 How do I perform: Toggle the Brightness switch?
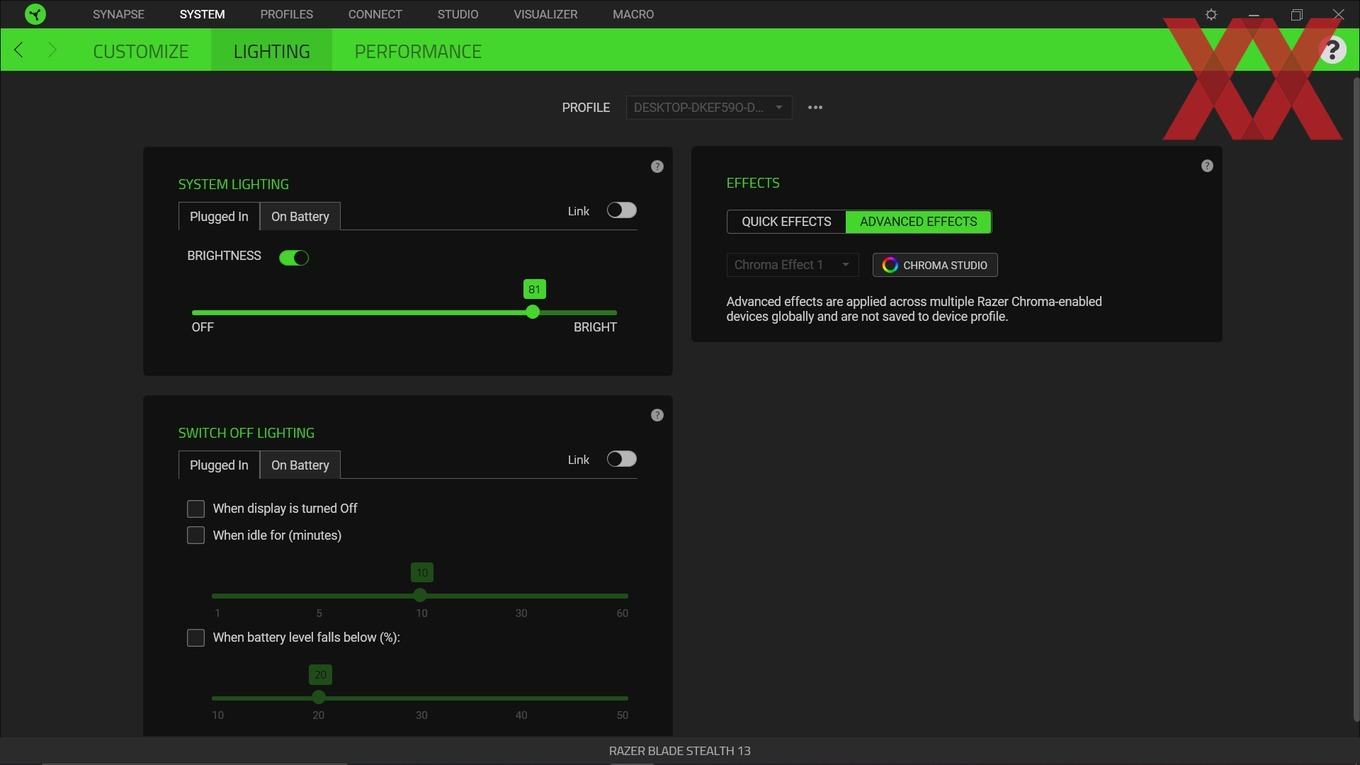pyautogui.click(x=294, y=257)
